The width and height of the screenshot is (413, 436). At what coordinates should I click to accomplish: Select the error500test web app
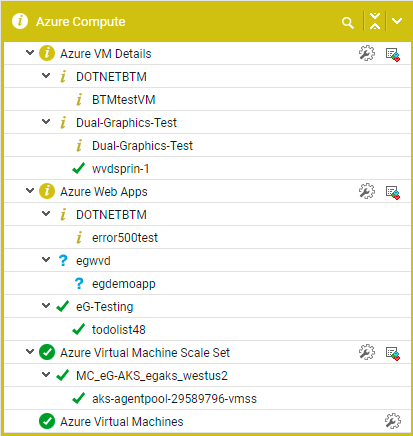[x=125, y=238]
